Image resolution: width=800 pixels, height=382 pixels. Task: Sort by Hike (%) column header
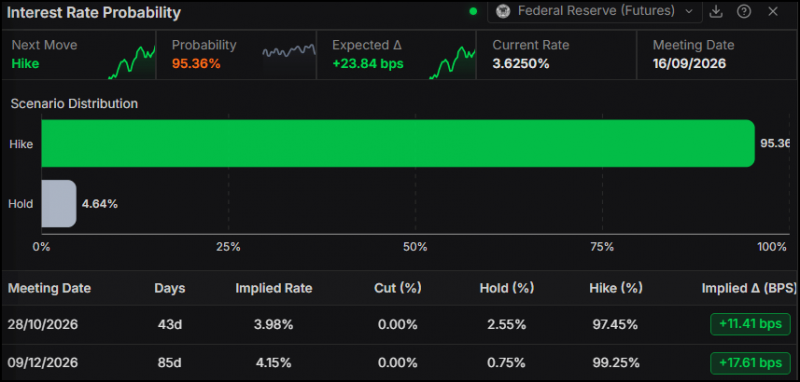click(x=616, y=288)
